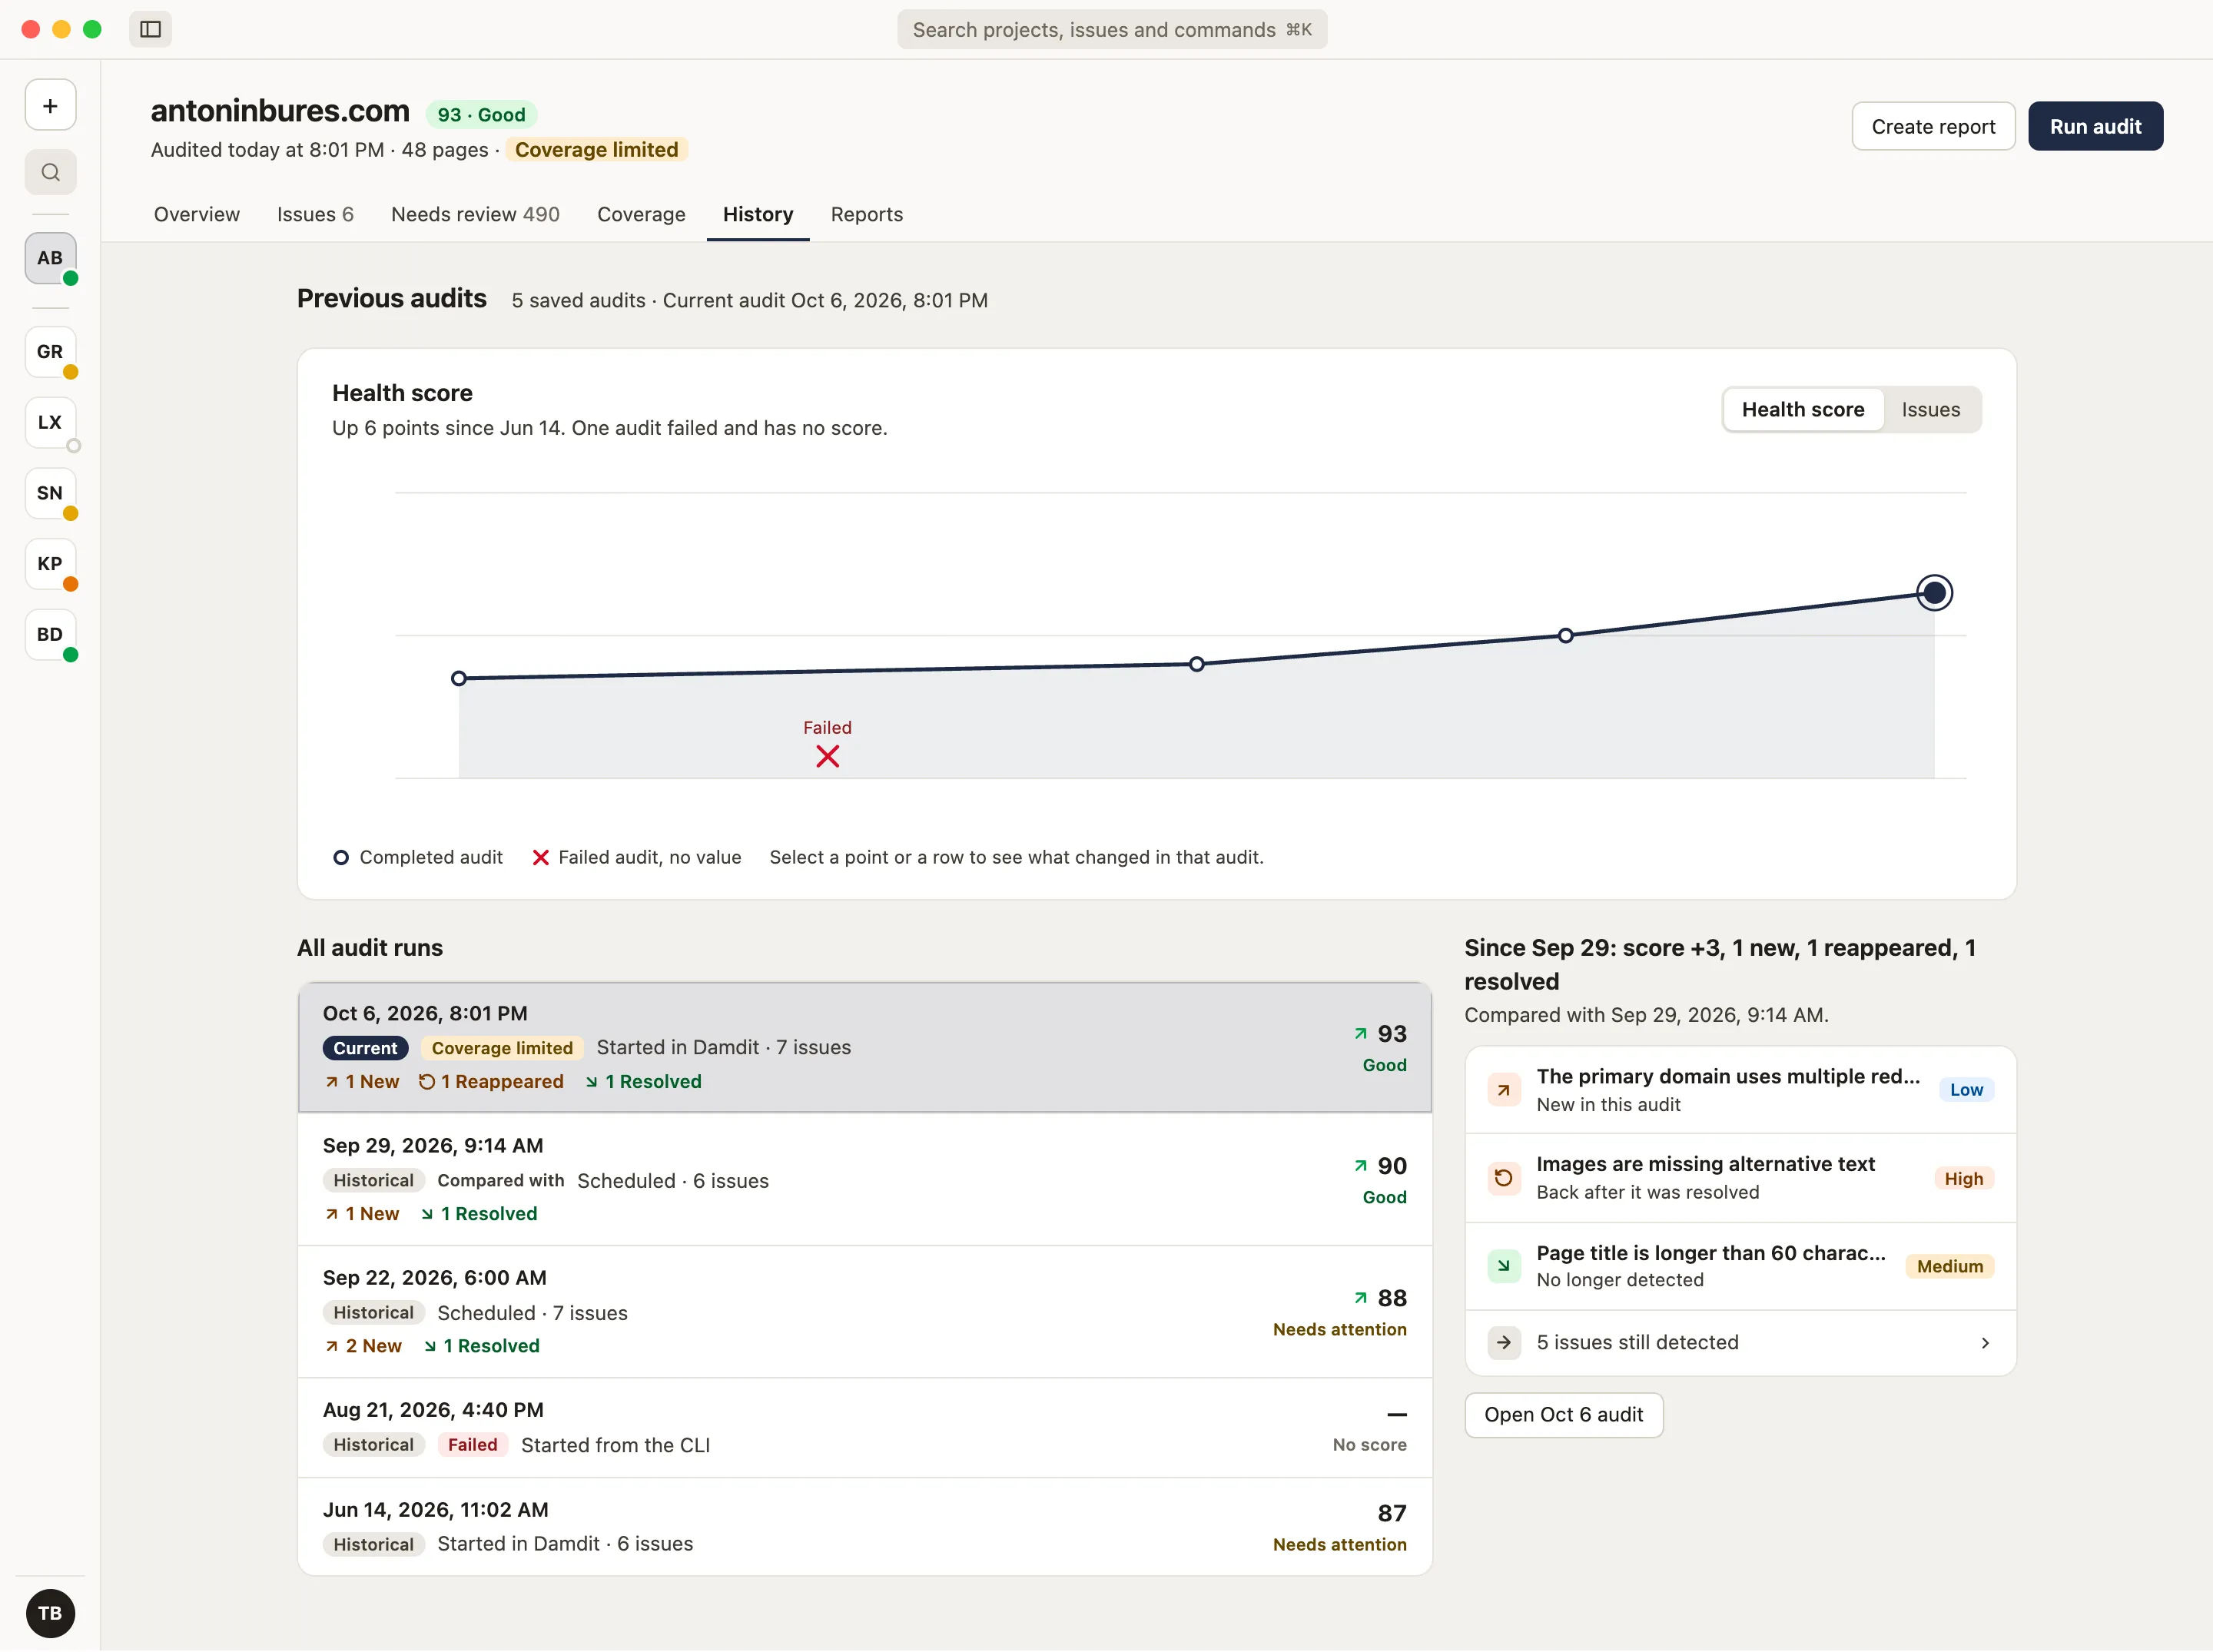Click resolved arrow icon for page title issue
Screen dimensions: 2213x1652
[x=1504, y=1266]
